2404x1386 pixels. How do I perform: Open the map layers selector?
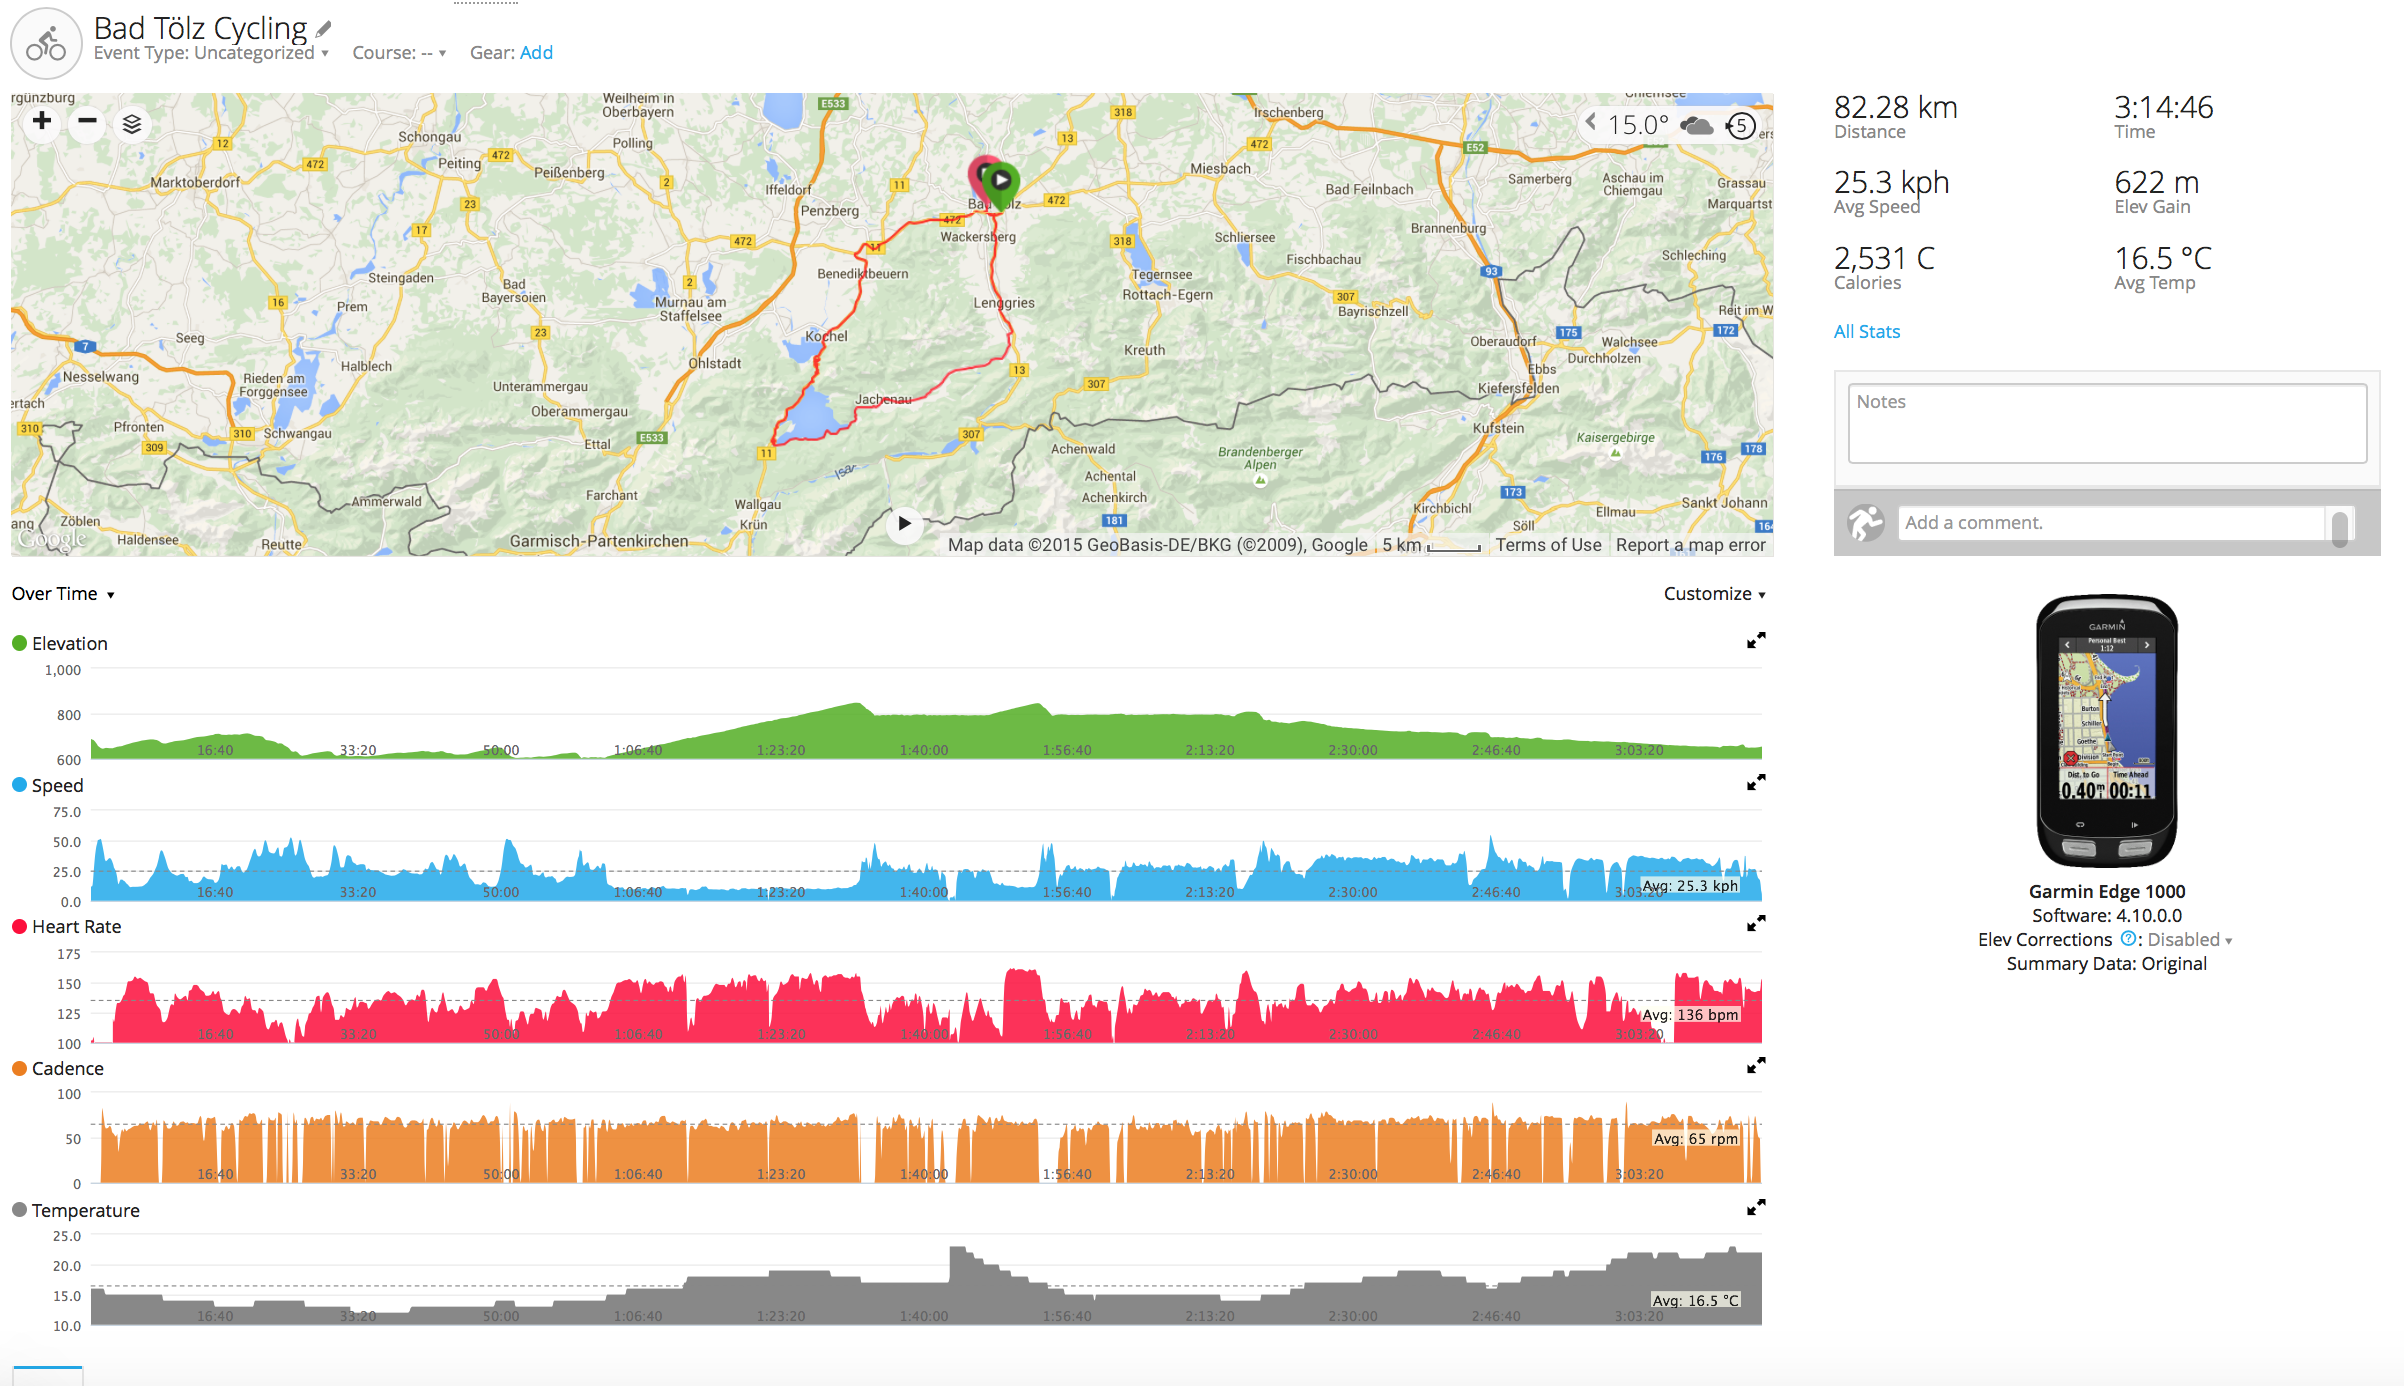point(132,124)
